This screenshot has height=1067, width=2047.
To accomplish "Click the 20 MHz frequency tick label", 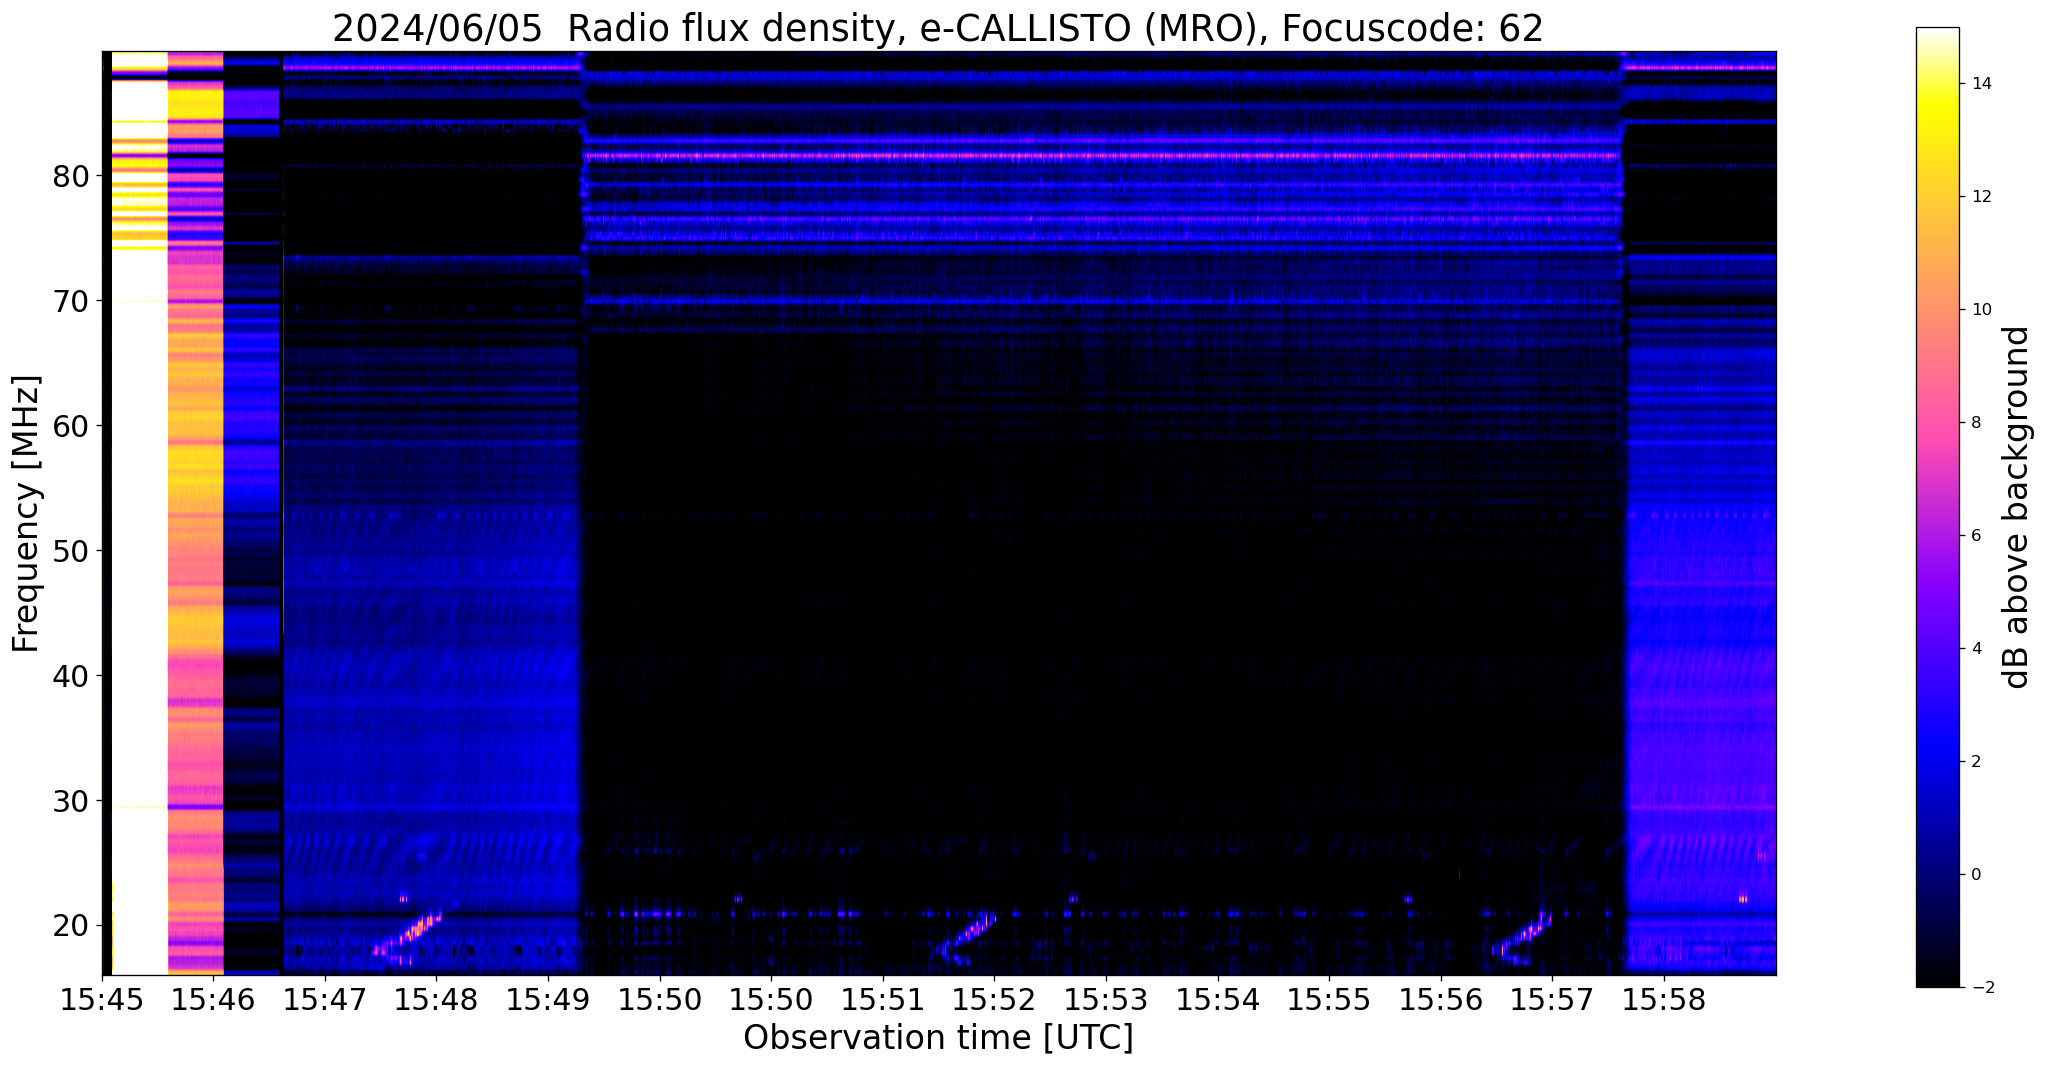I will 71,926.
